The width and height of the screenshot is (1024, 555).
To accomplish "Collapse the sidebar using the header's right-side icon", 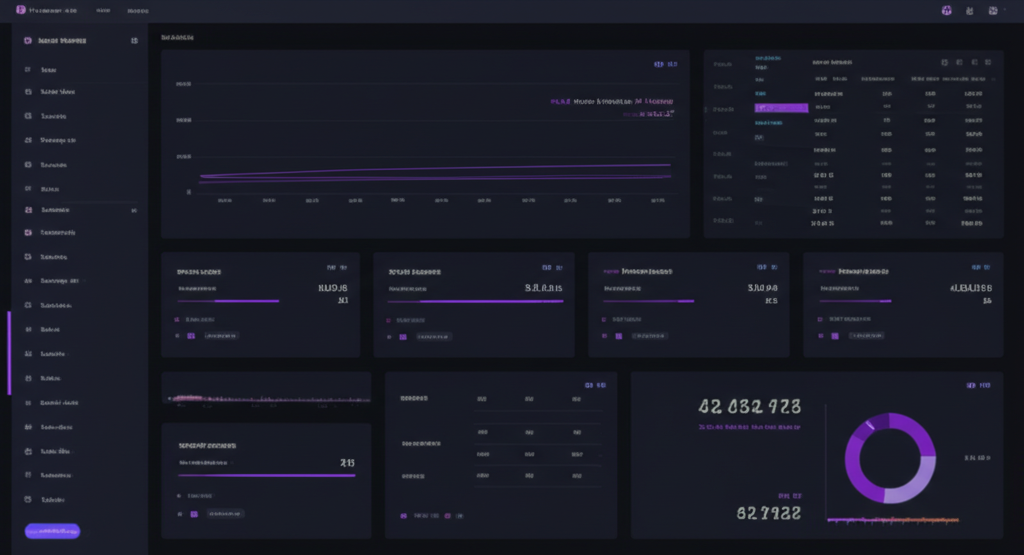I will [x=134, y=41].
